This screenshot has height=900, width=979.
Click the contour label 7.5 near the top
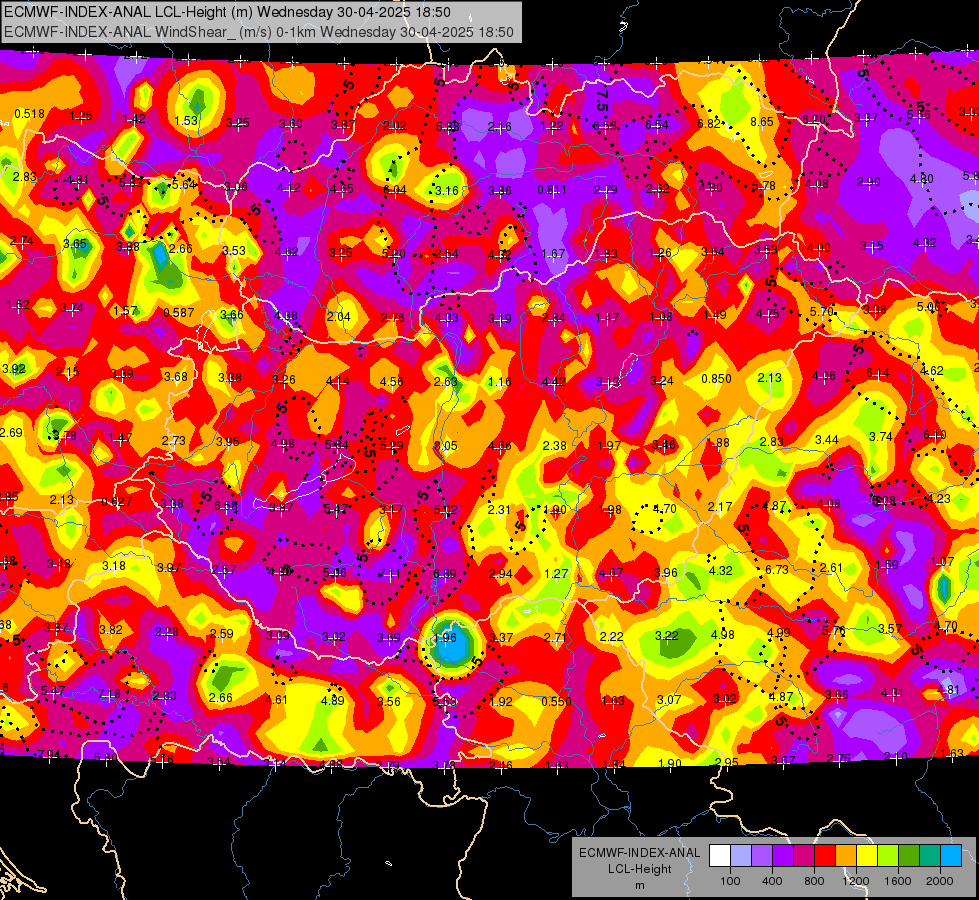tap(602, 99)
